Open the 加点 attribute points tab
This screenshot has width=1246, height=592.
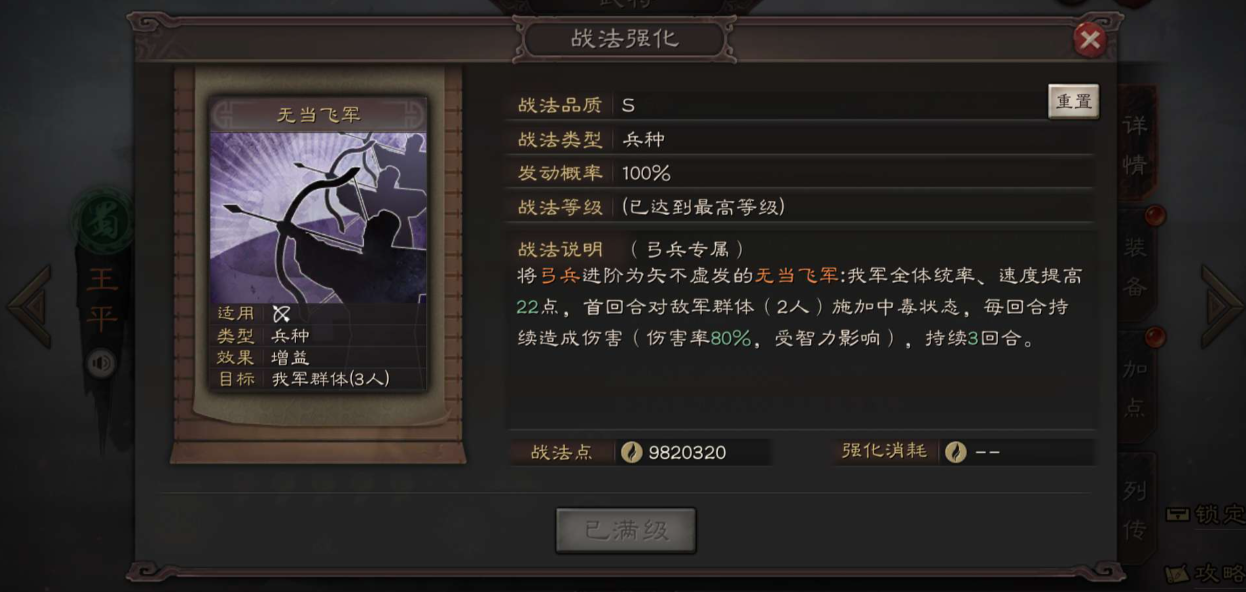[1136, 388]
